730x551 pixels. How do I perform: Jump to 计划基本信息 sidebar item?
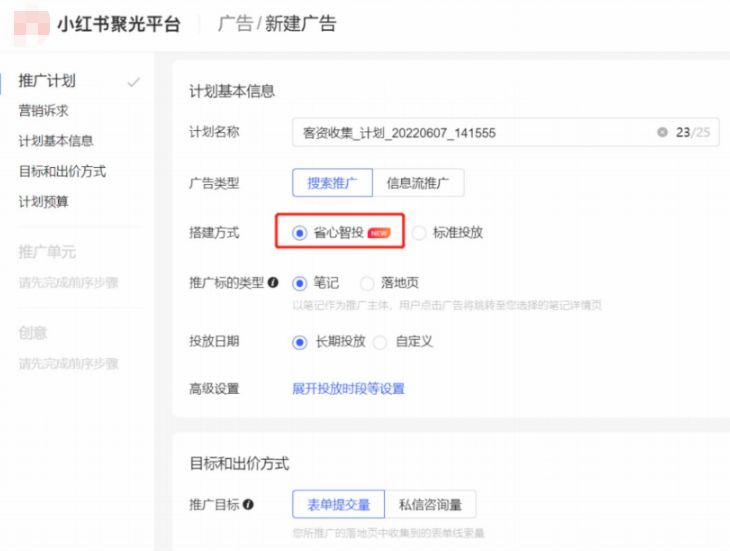[56, 141]
